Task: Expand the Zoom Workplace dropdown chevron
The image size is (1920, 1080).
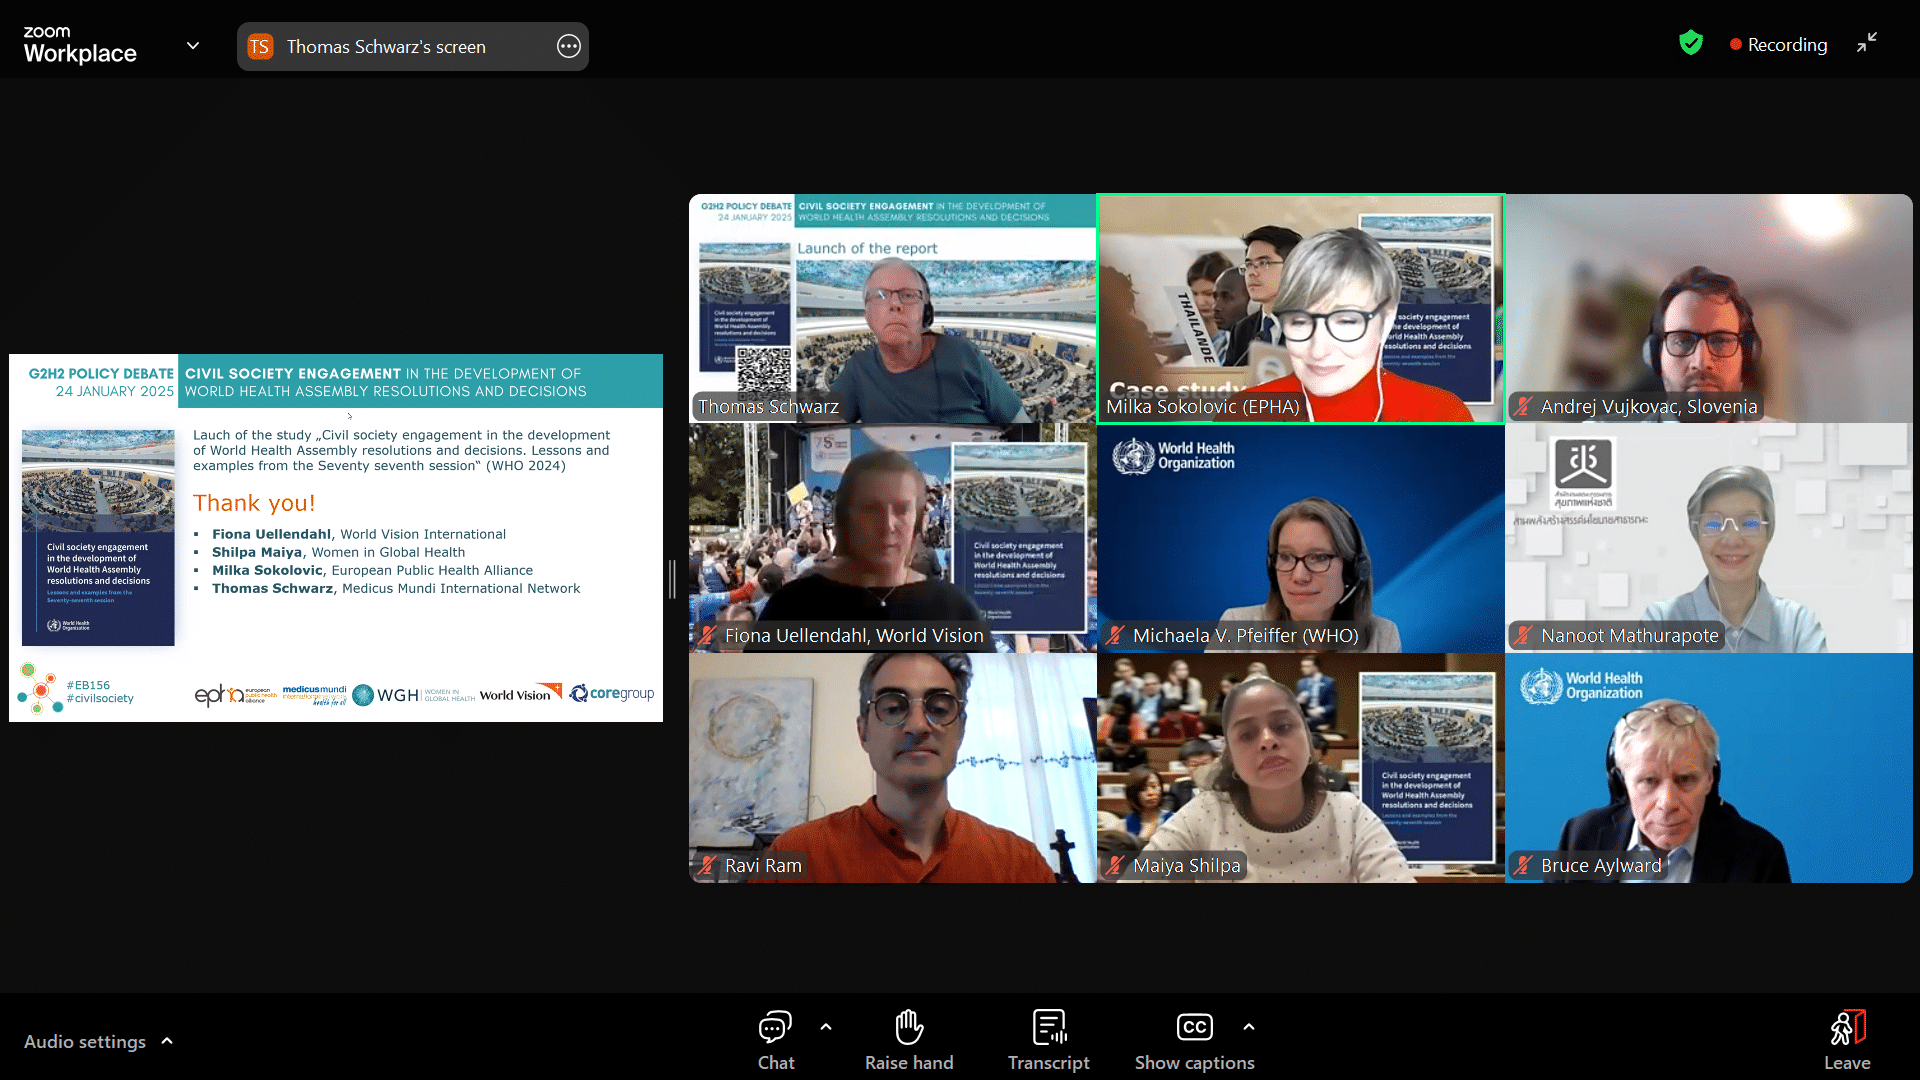Action: 193,45
